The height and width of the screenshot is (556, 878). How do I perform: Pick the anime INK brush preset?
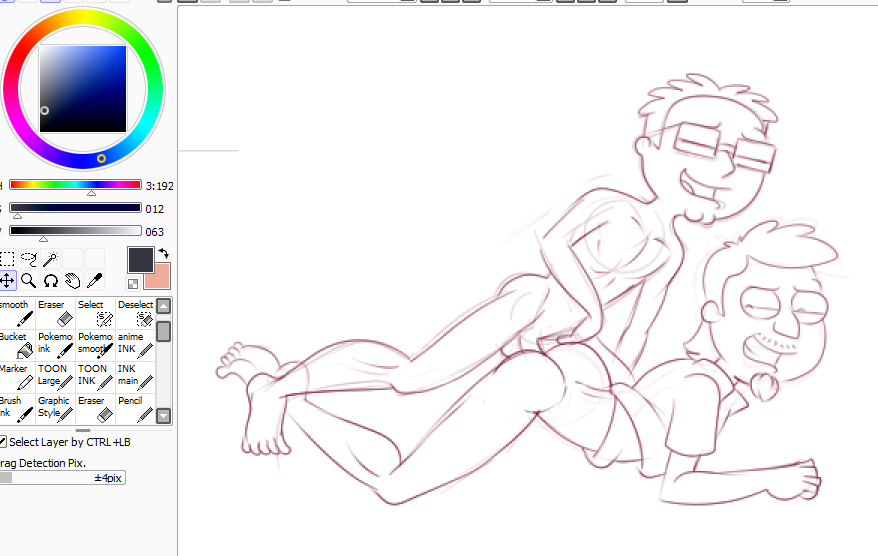(135, 344)
